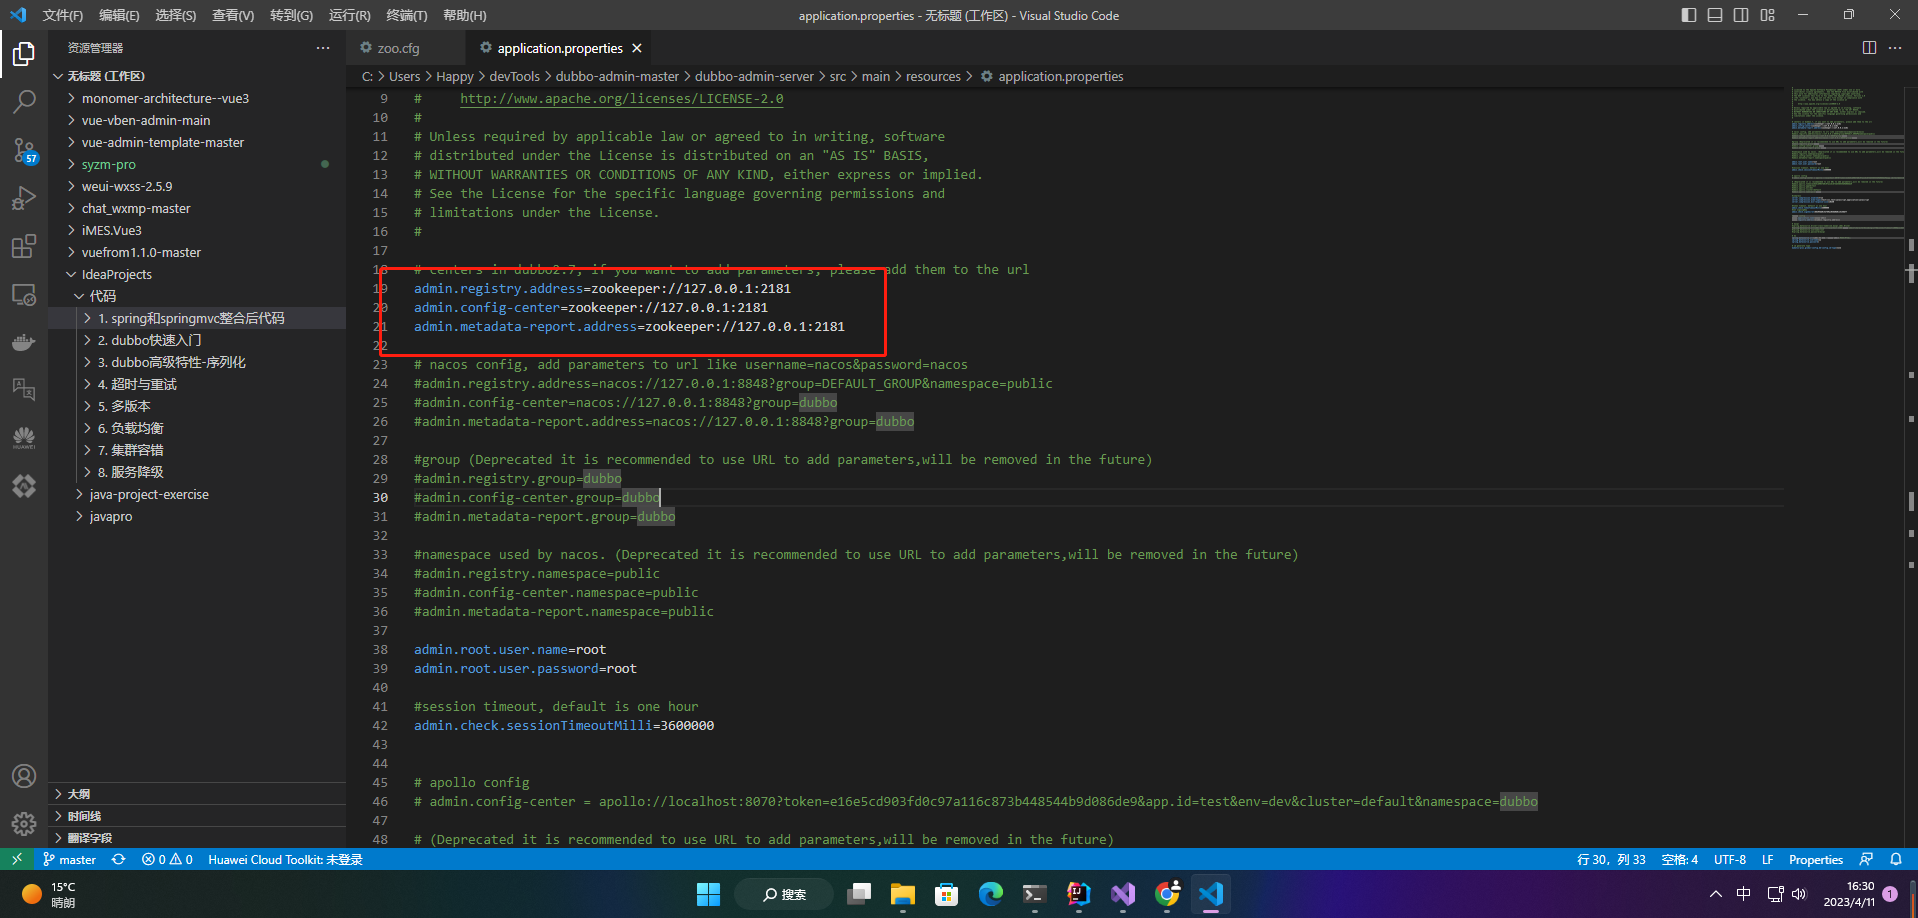The image size is (1918, 918).
Task: Expand the 大纲 outline section
Action: click(78, 794)
